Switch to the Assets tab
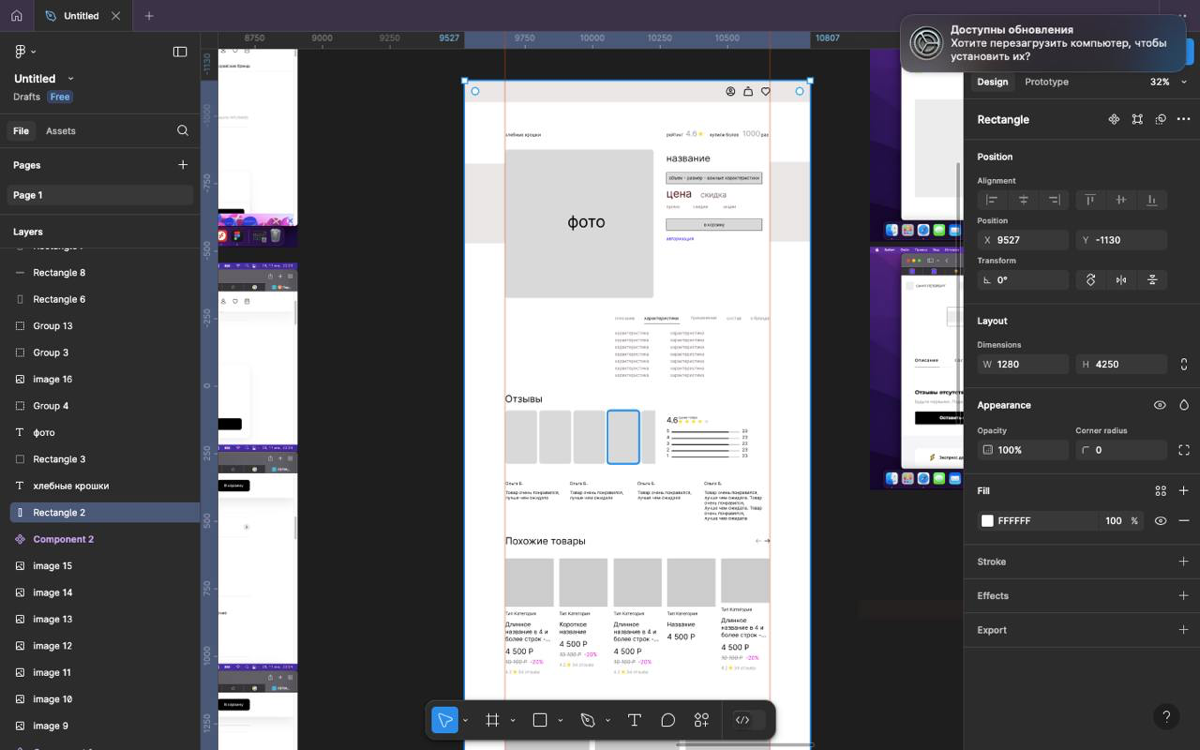Viewport: 1200px width, 750px height. tap(61, 131)
